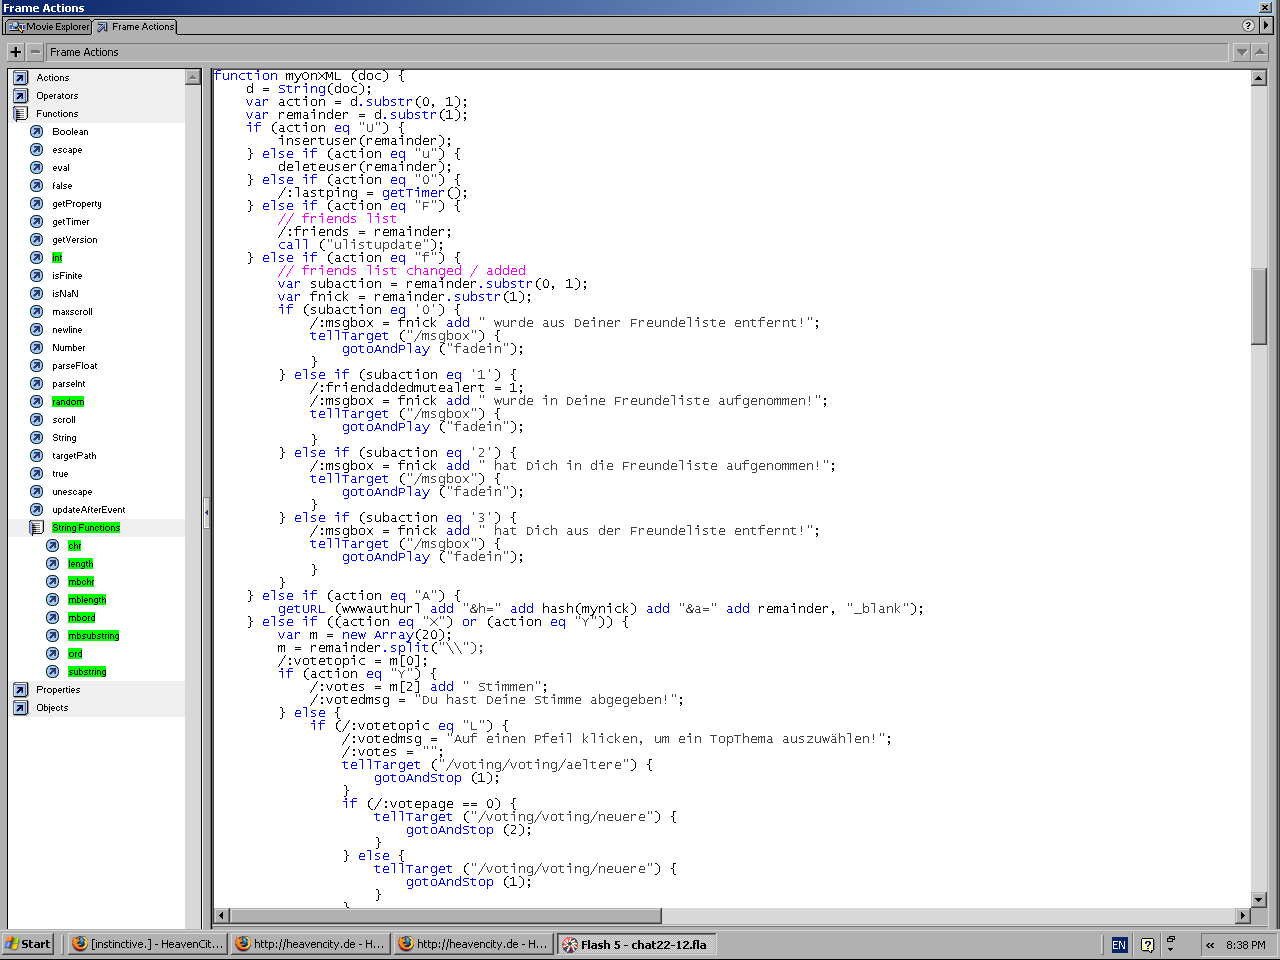The width and height of the screenshot is (1280, 960).
Task: Switch to the Movie Explorer tab
Action: 48,27
